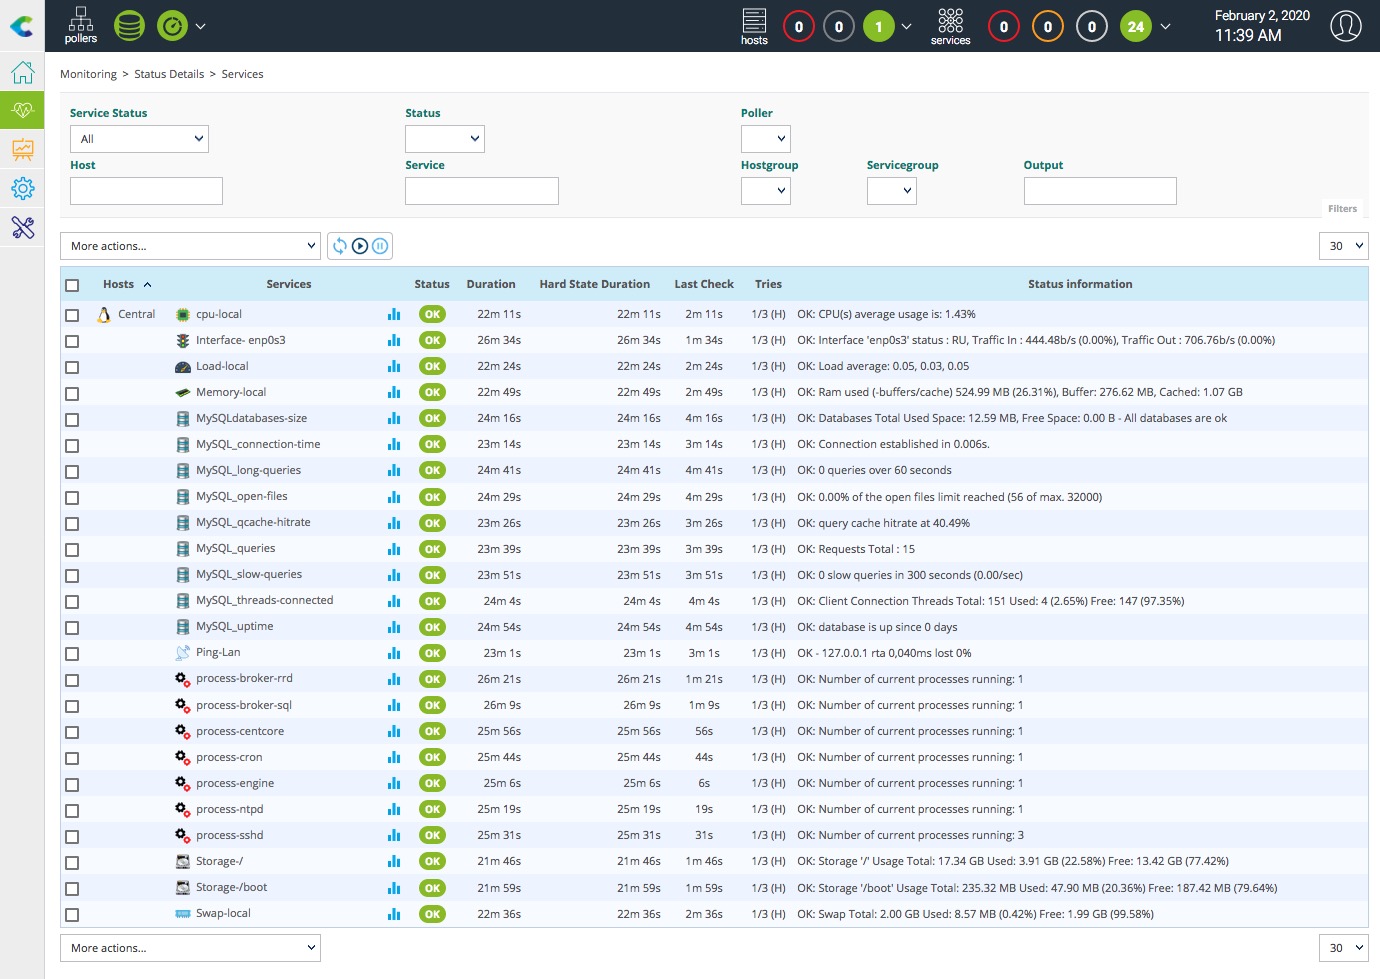Expand the top More actions dropdown

[190, 246]
